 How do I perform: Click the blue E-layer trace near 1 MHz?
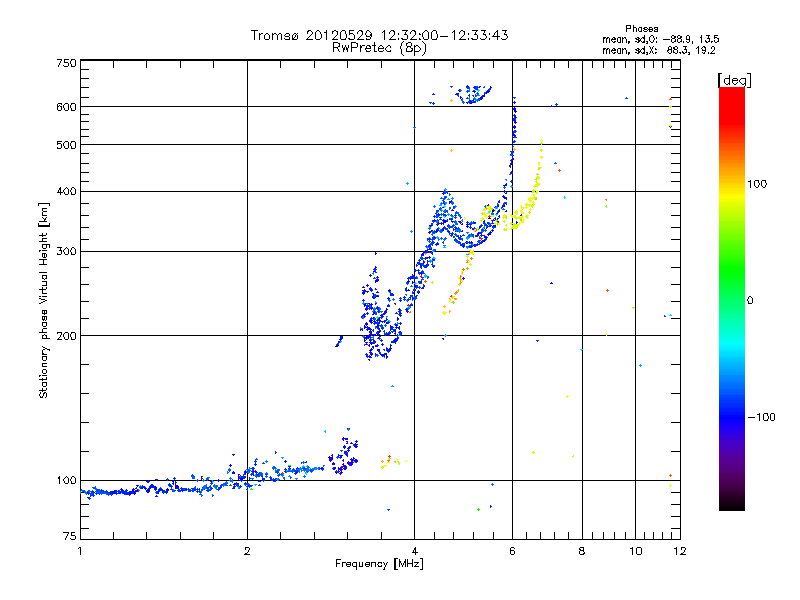coord(110,492)
